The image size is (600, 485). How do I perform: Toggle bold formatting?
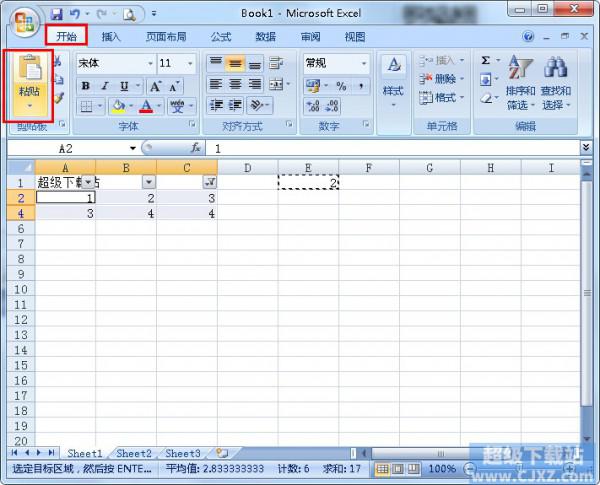(86, 86)
